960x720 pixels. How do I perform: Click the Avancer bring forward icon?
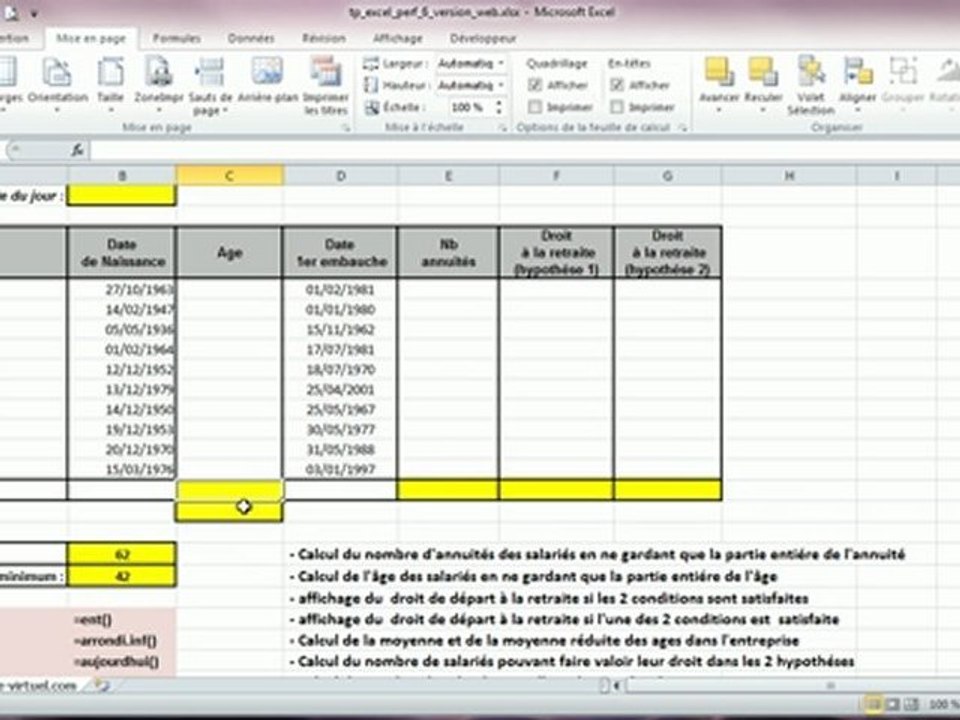(x=719, y=72)
